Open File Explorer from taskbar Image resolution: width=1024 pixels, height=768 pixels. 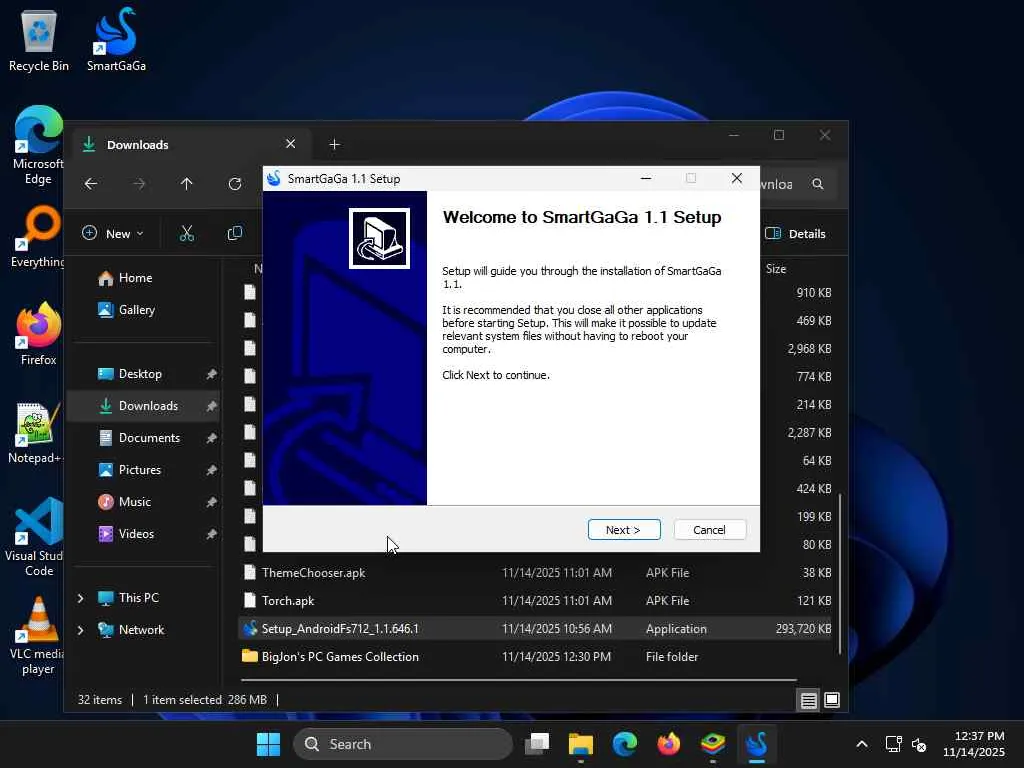click(581, 744)
